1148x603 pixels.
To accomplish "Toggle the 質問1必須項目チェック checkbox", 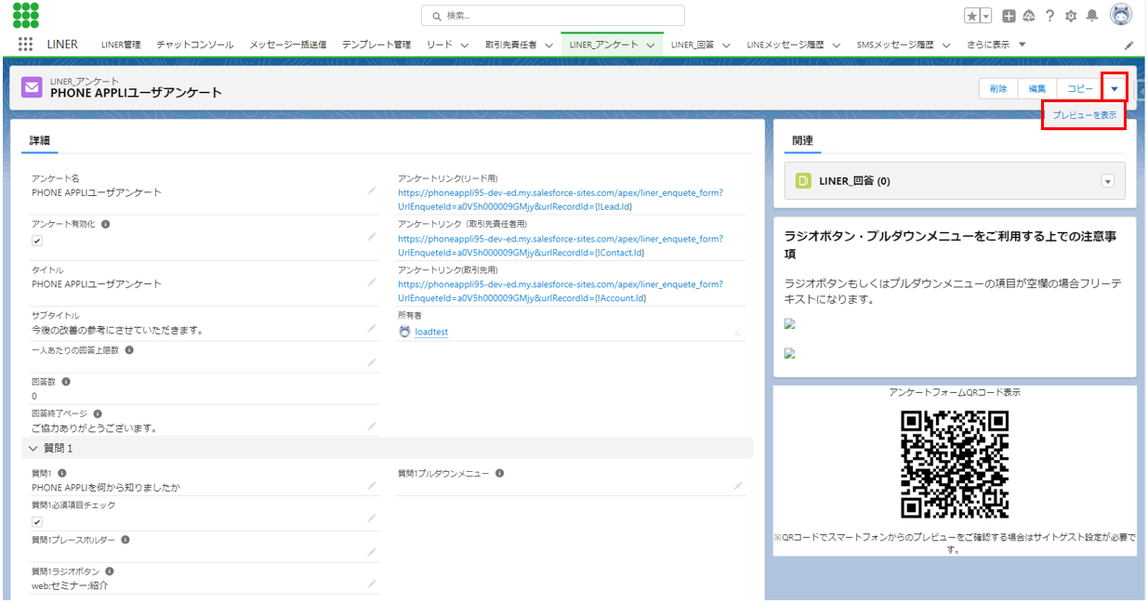I will [37, 522].
